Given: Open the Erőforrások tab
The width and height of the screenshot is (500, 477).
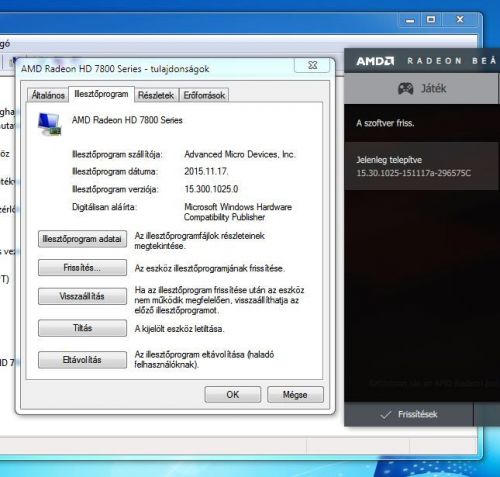Looking at the screenshot, I should 204,95.
